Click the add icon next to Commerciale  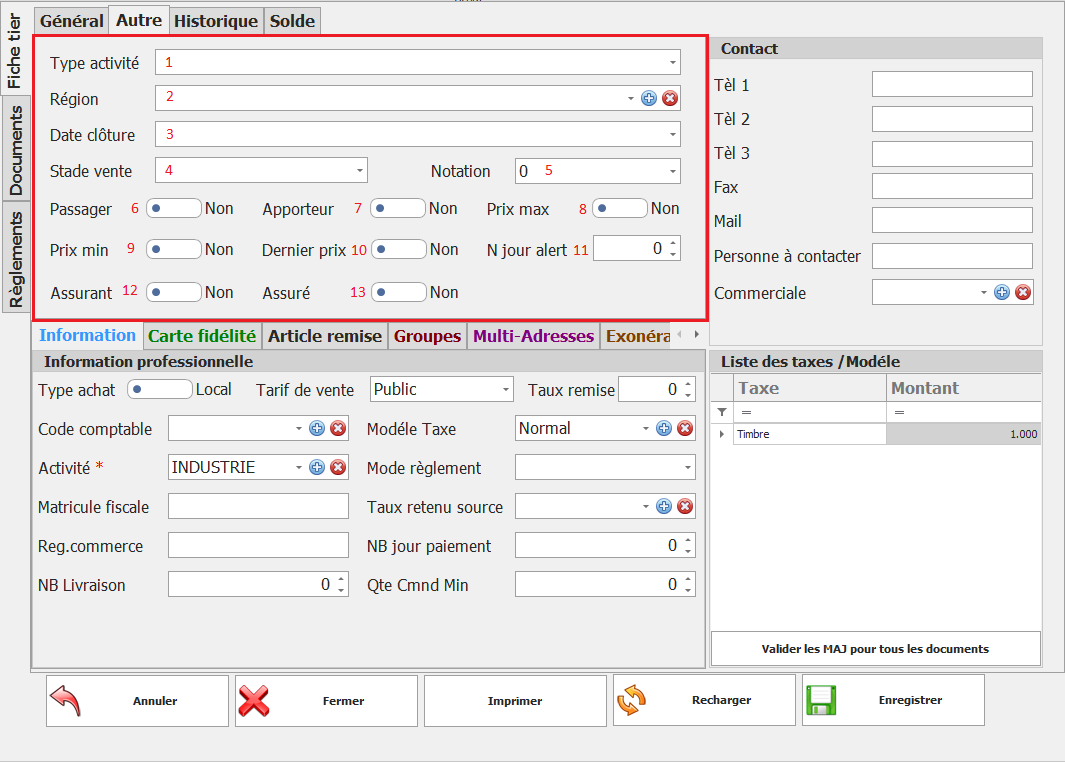point(1002,292)
